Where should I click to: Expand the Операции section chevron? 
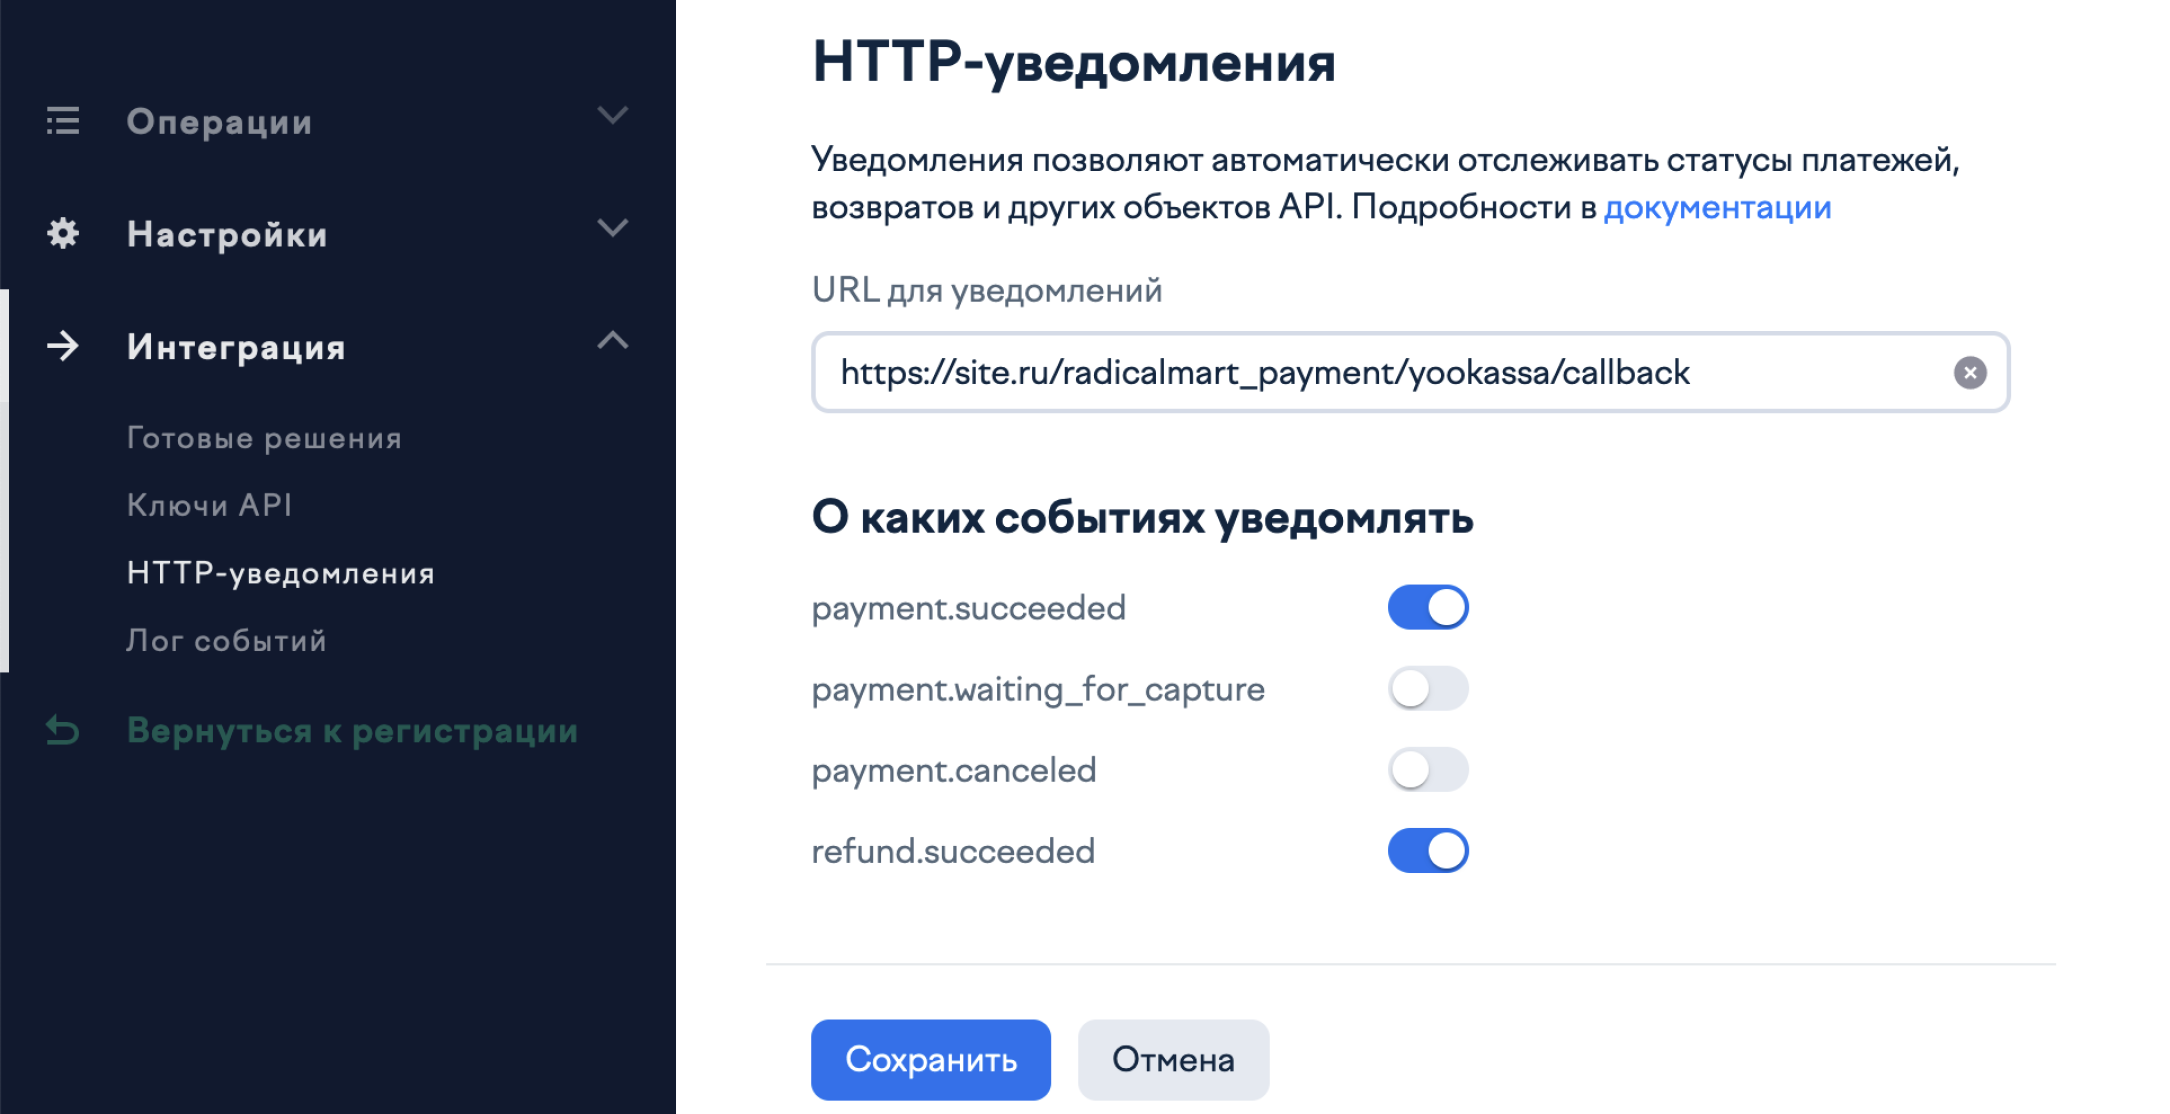pyautogui.click(x=612, y=116)
